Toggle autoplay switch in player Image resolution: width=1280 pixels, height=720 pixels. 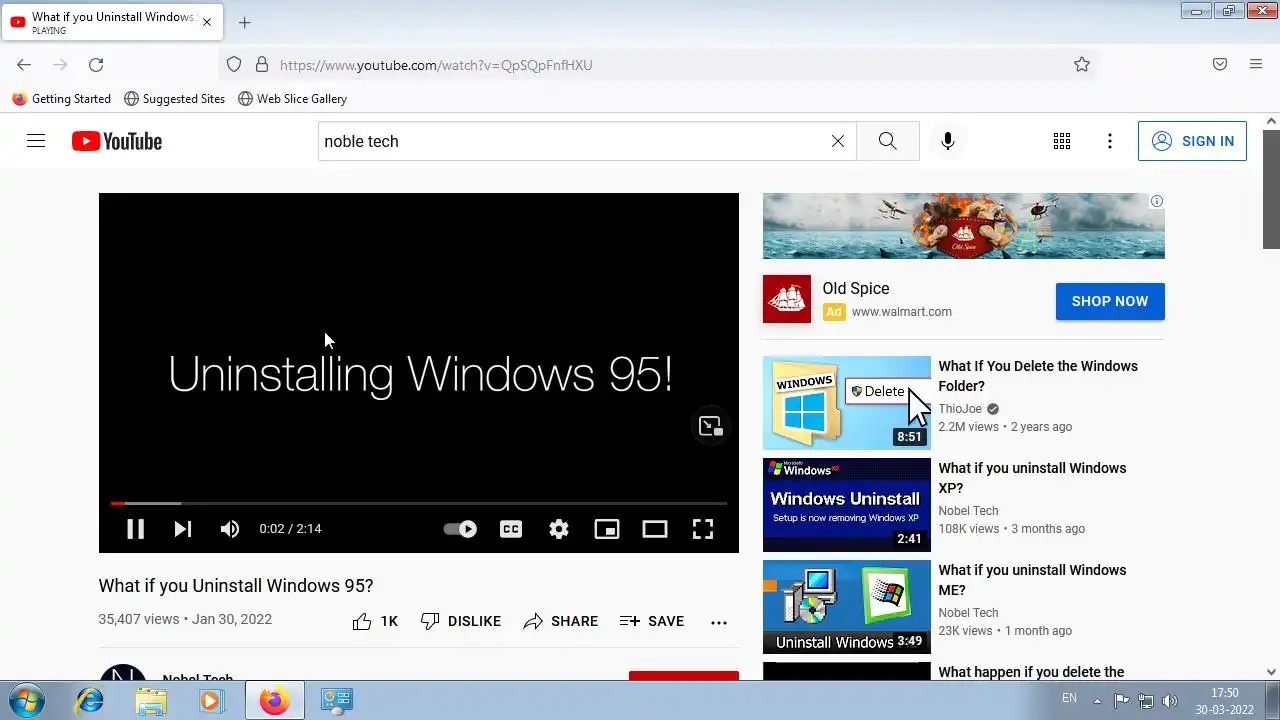(460, 529)
